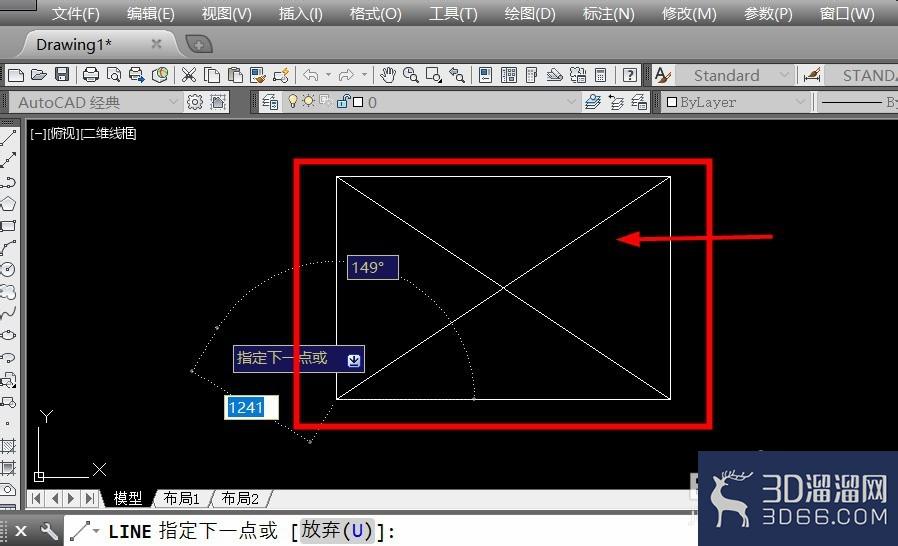
Task: Click the My Workspace icon
Action: click(x=218, y=102)
